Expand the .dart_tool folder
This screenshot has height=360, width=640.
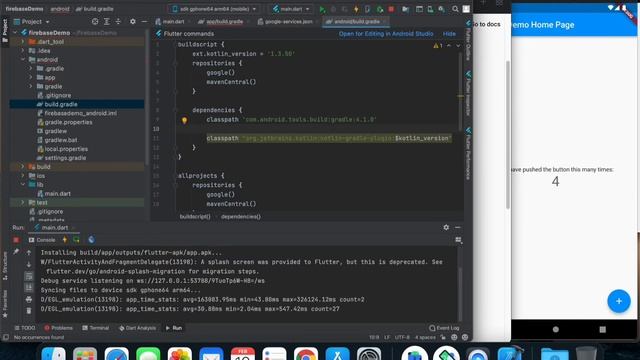(23, 42)
